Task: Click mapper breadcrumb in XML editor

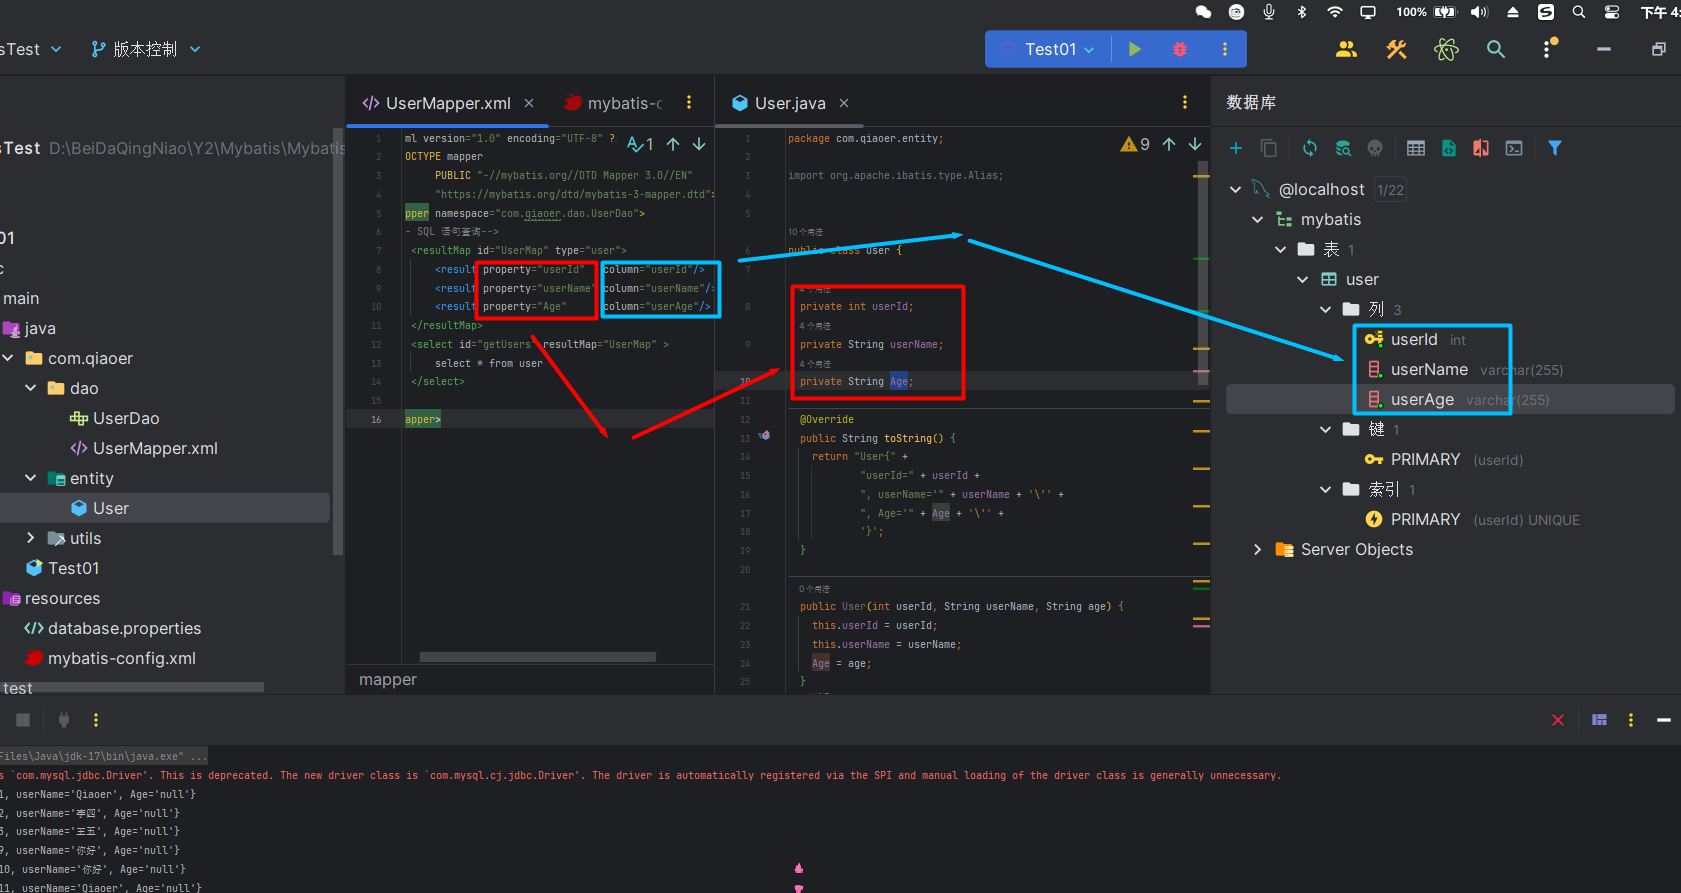Action: tap(388, 680)
